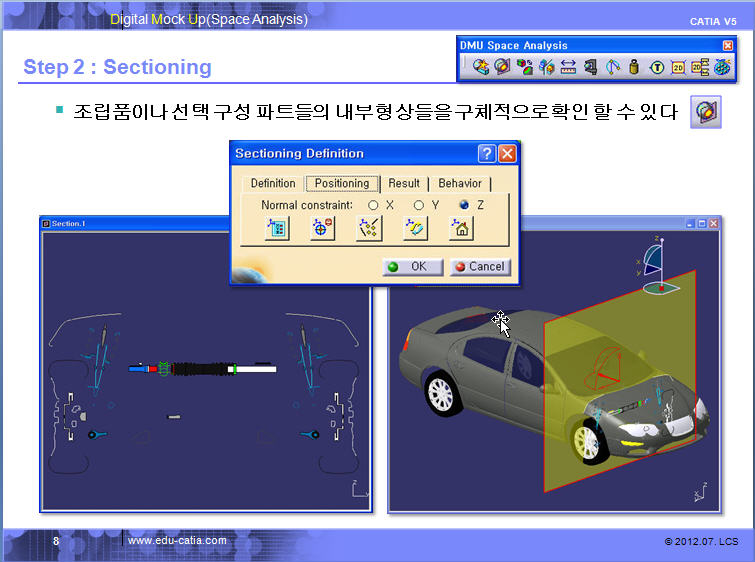The width and height of the screenshot is (755, 562).
Task: Click the Positioning by 2/3 Selections icon
Action: pos(369,228)
